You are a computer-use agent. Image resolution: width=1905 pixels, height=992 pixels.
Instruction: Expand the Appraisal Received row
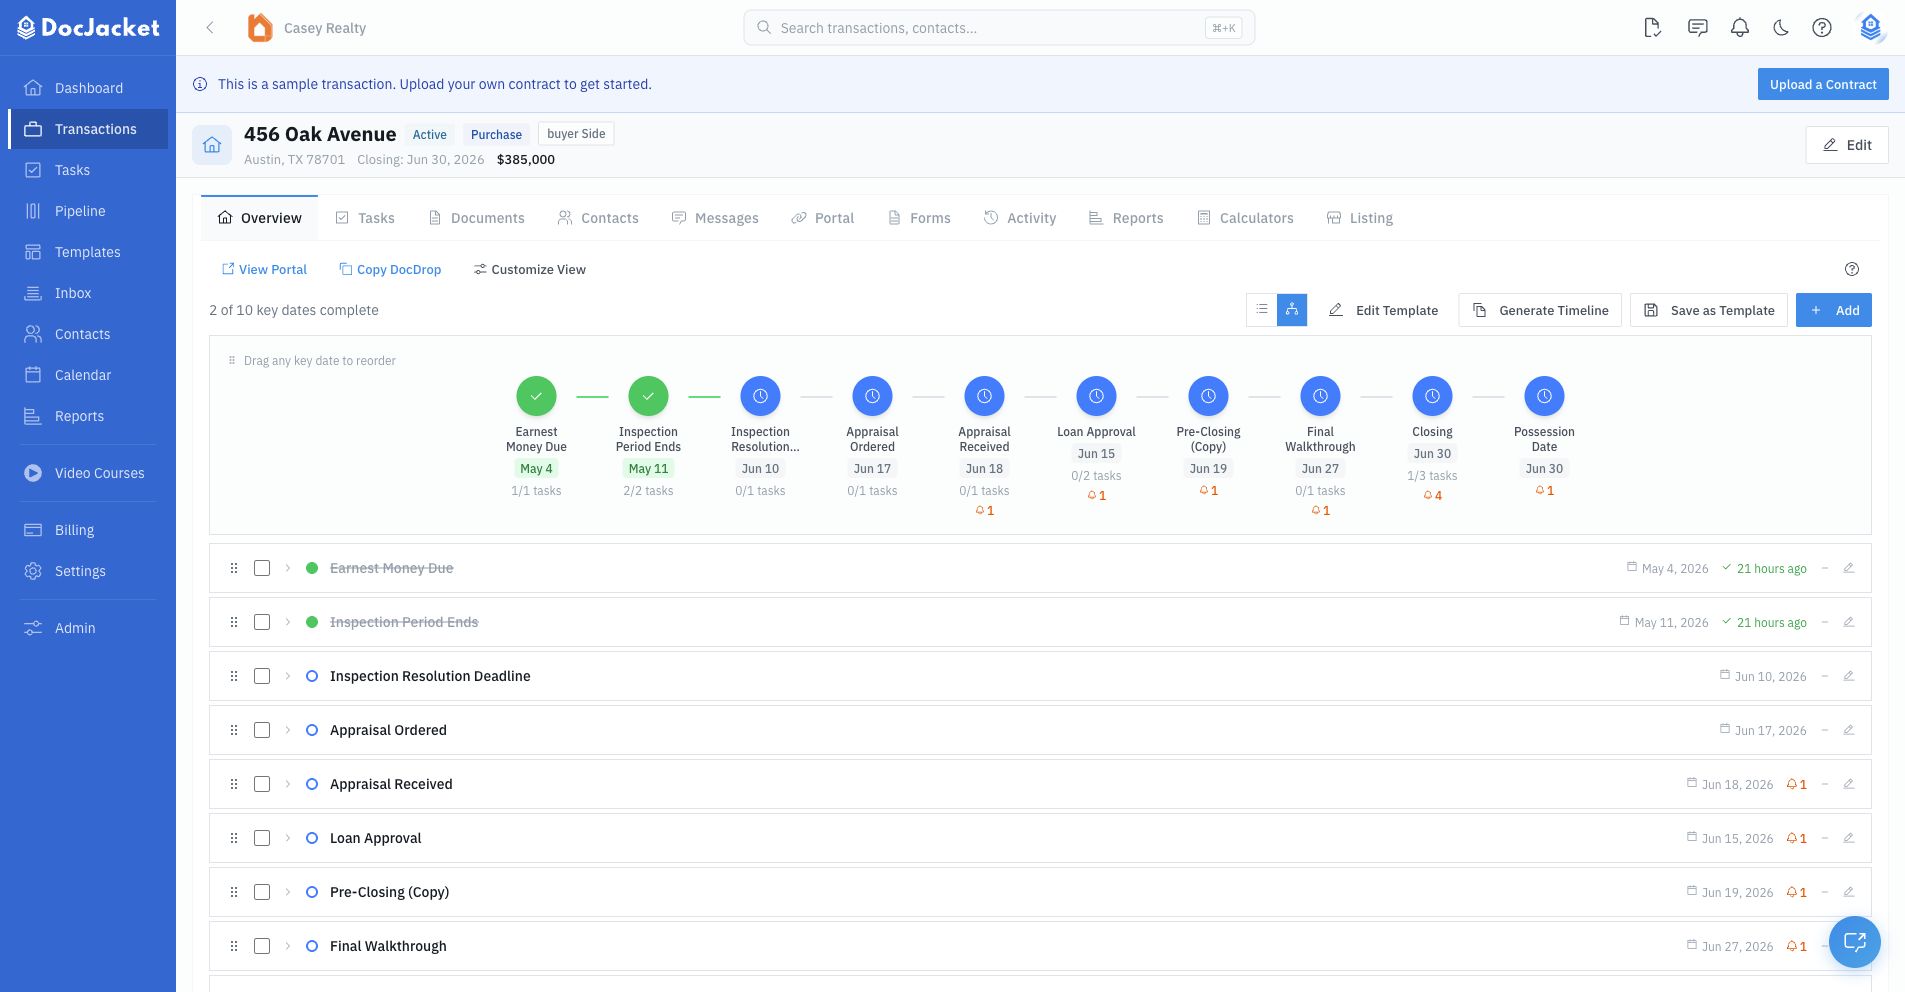pyautogui.click(x=288, y=784)
